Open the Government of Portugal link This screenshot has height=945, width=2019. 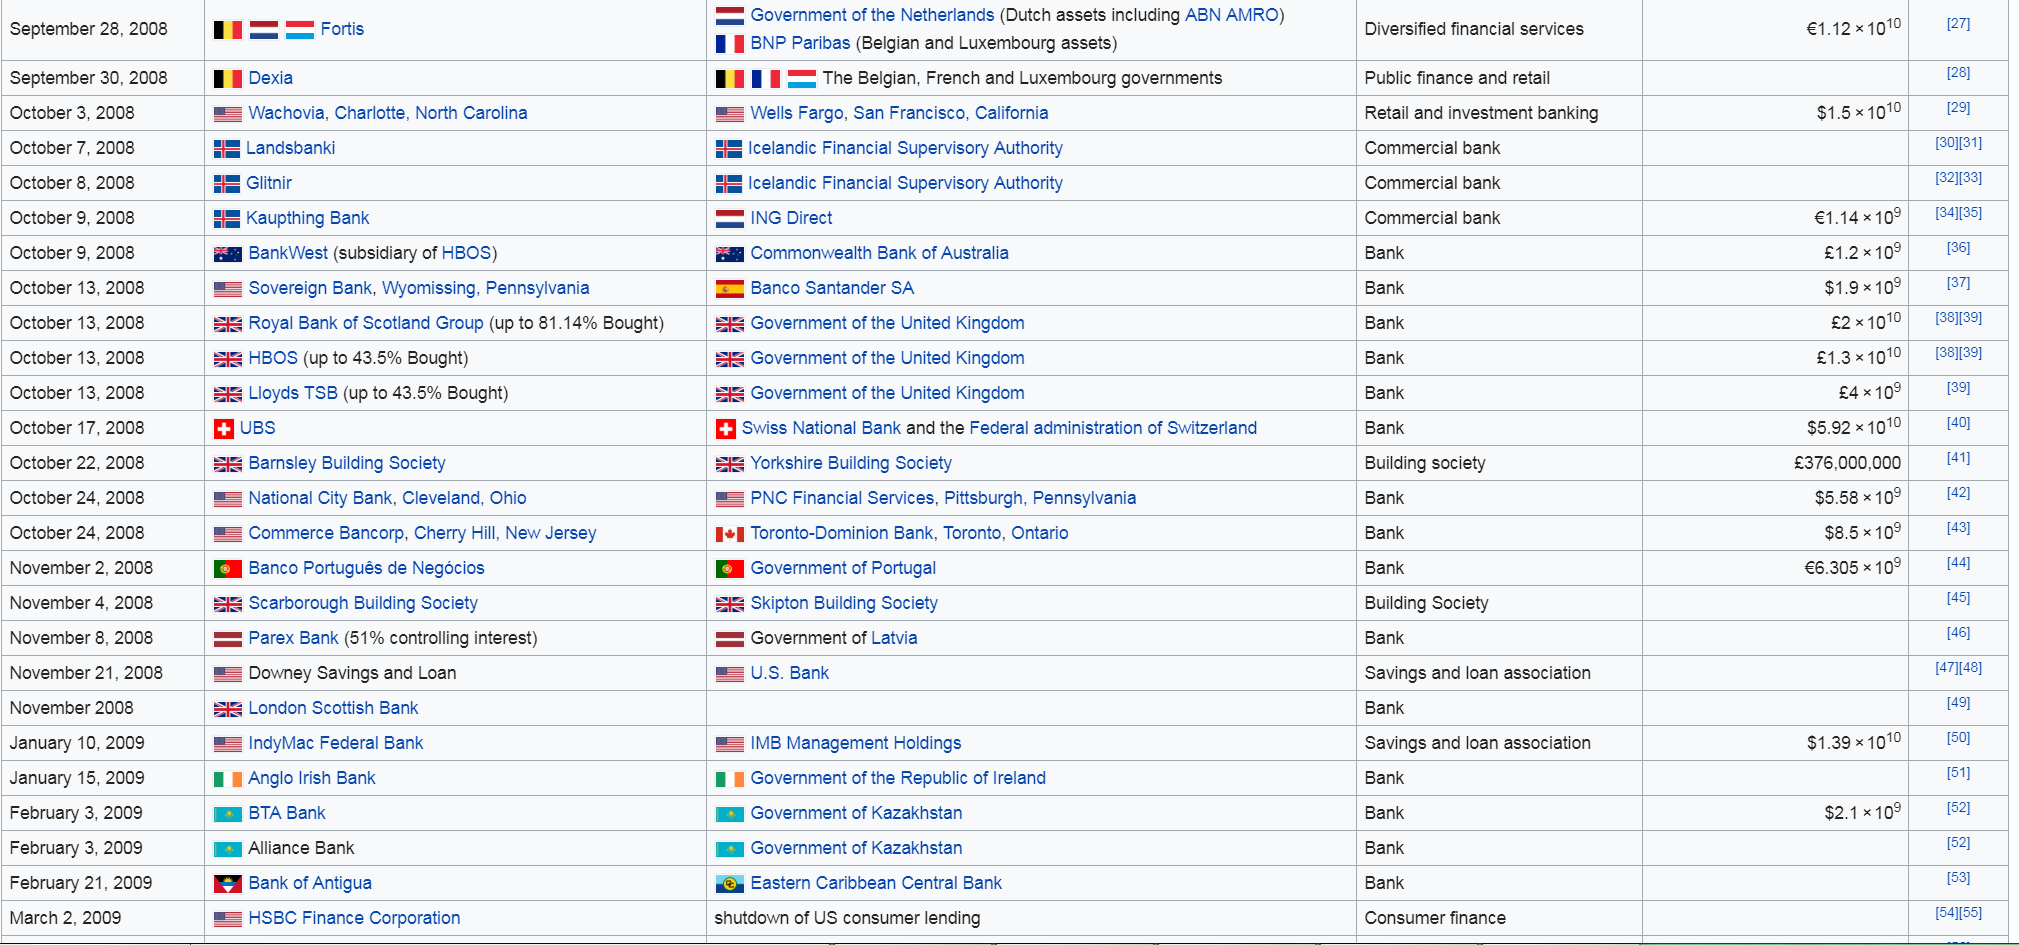[843, 568]
